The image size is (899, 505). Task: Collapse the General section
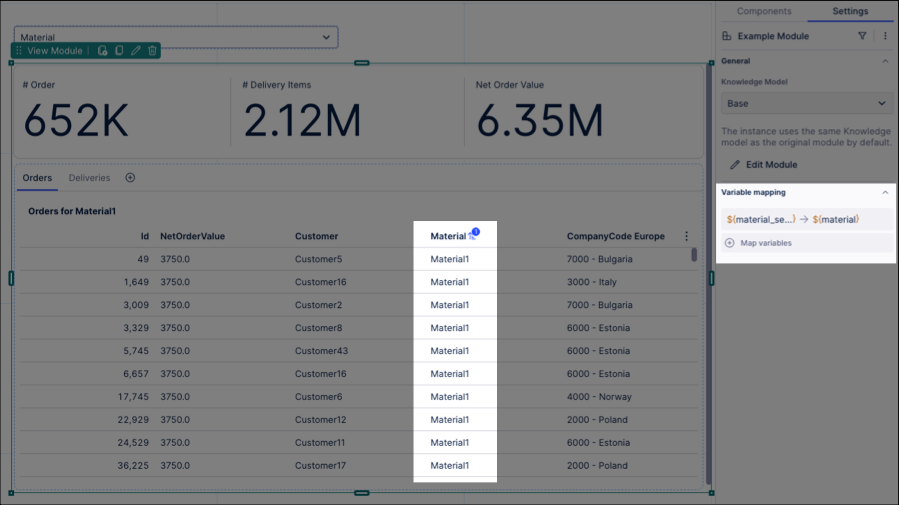pos(885,61)
